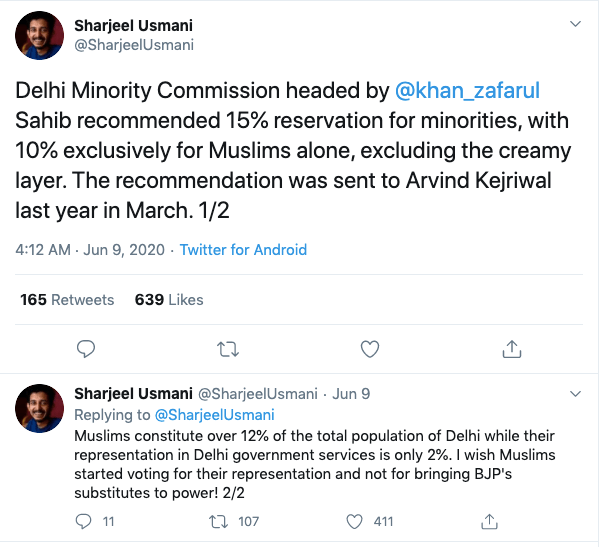The image size is (602, 547).
Task: Open @SharjeelUsmani handle under main author name
Action: (134, 45)
